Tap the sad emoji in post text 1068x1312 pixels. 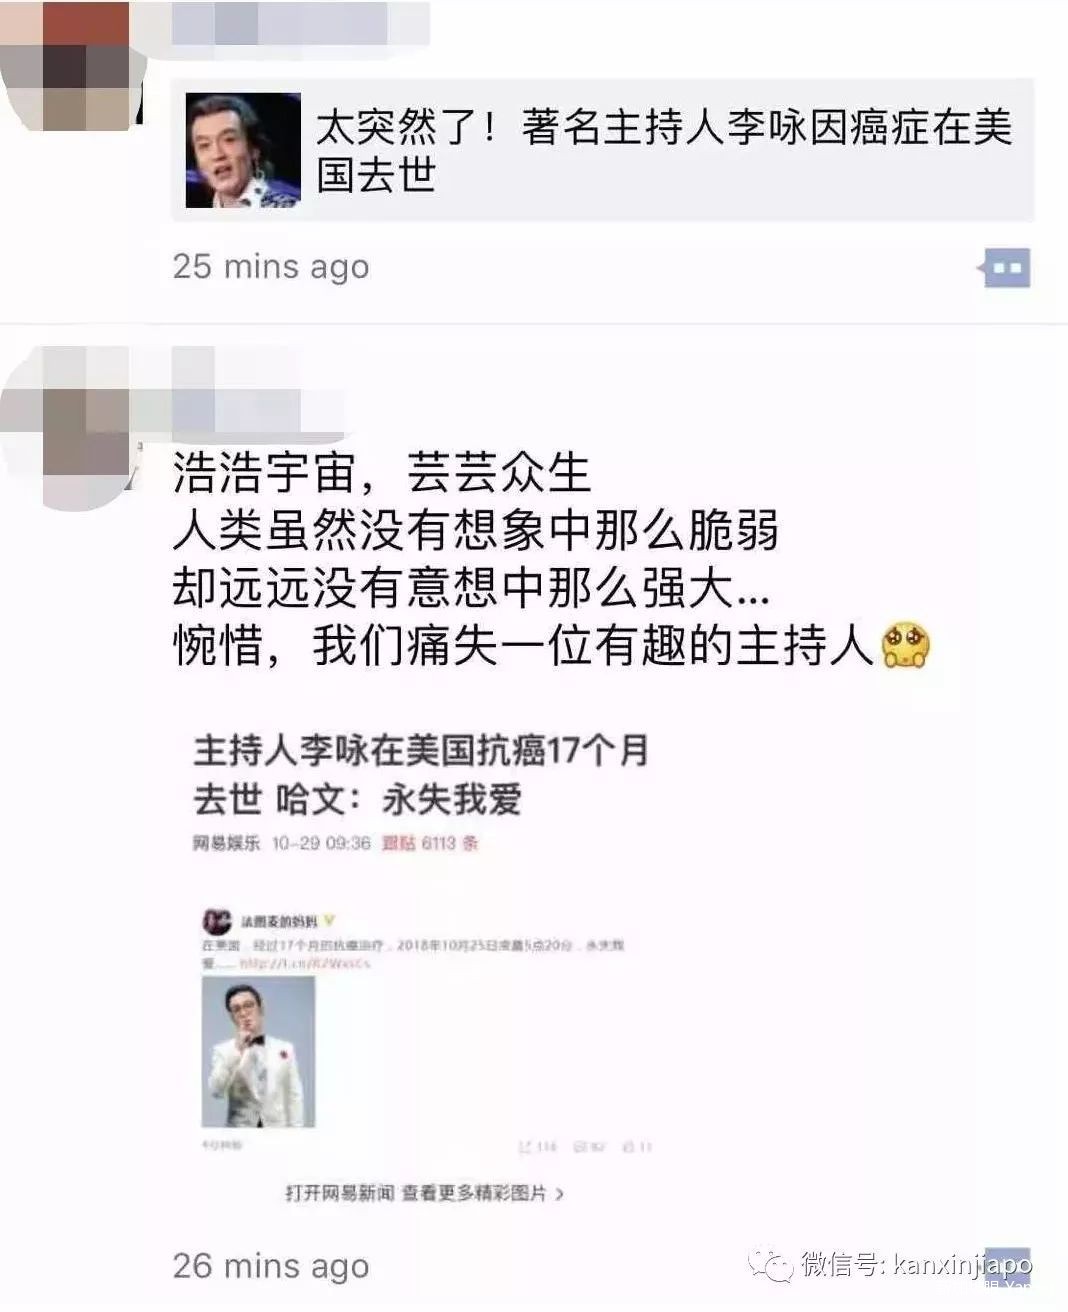point(905,646)
